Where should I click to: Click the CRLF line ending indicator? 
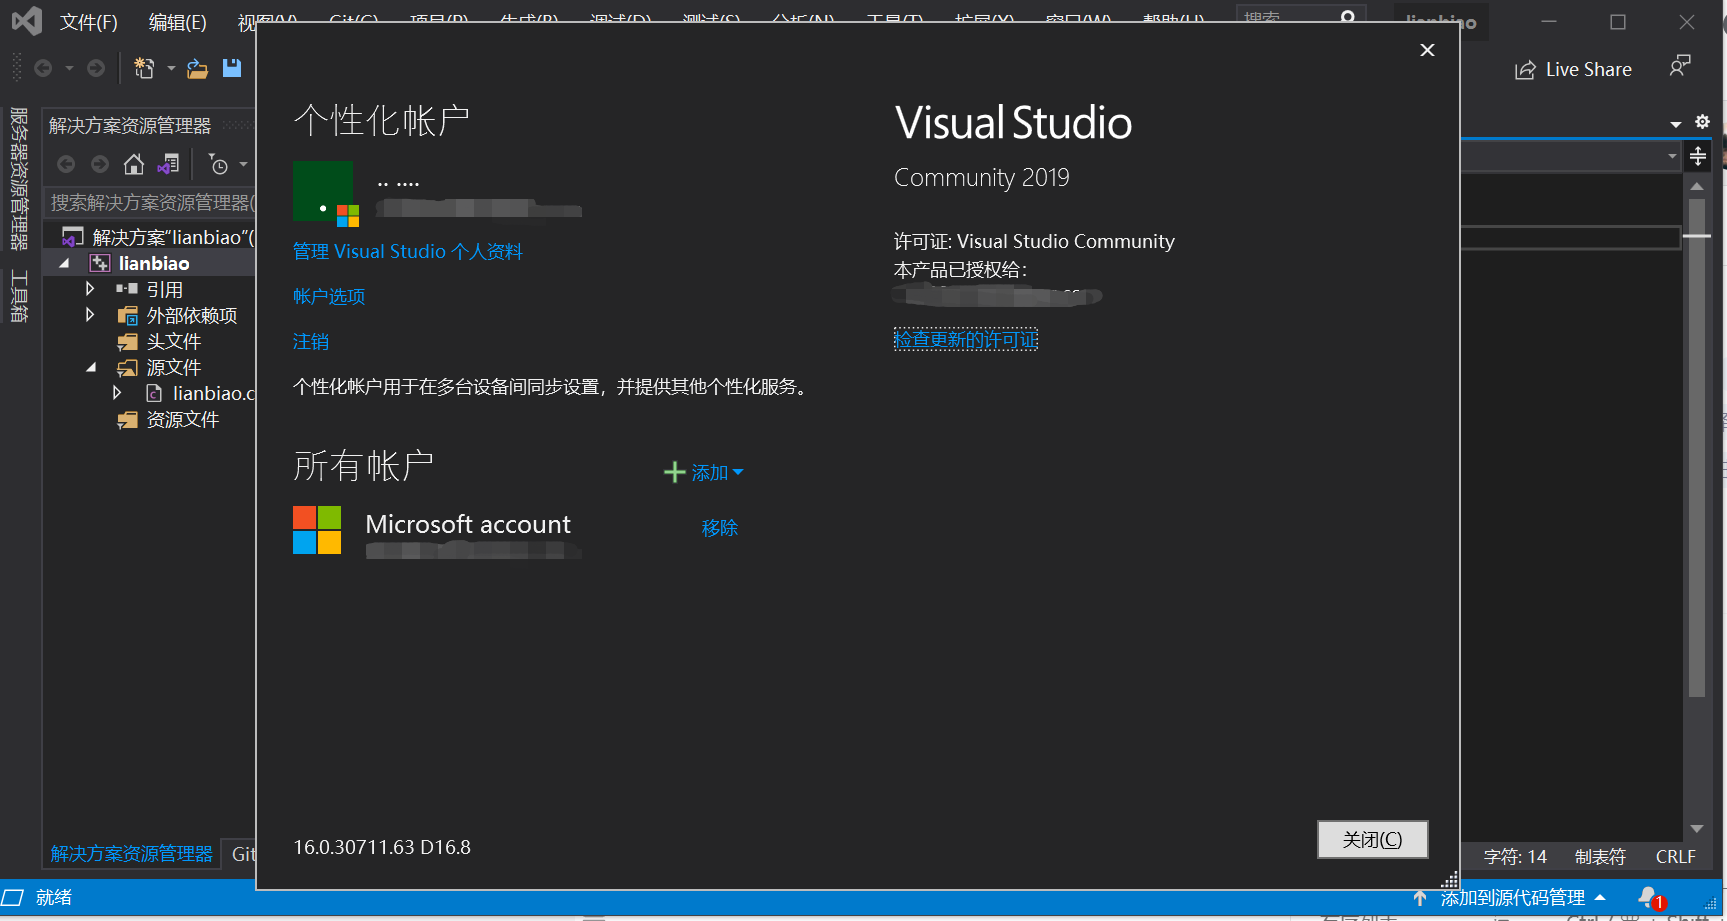[1675, 856]
